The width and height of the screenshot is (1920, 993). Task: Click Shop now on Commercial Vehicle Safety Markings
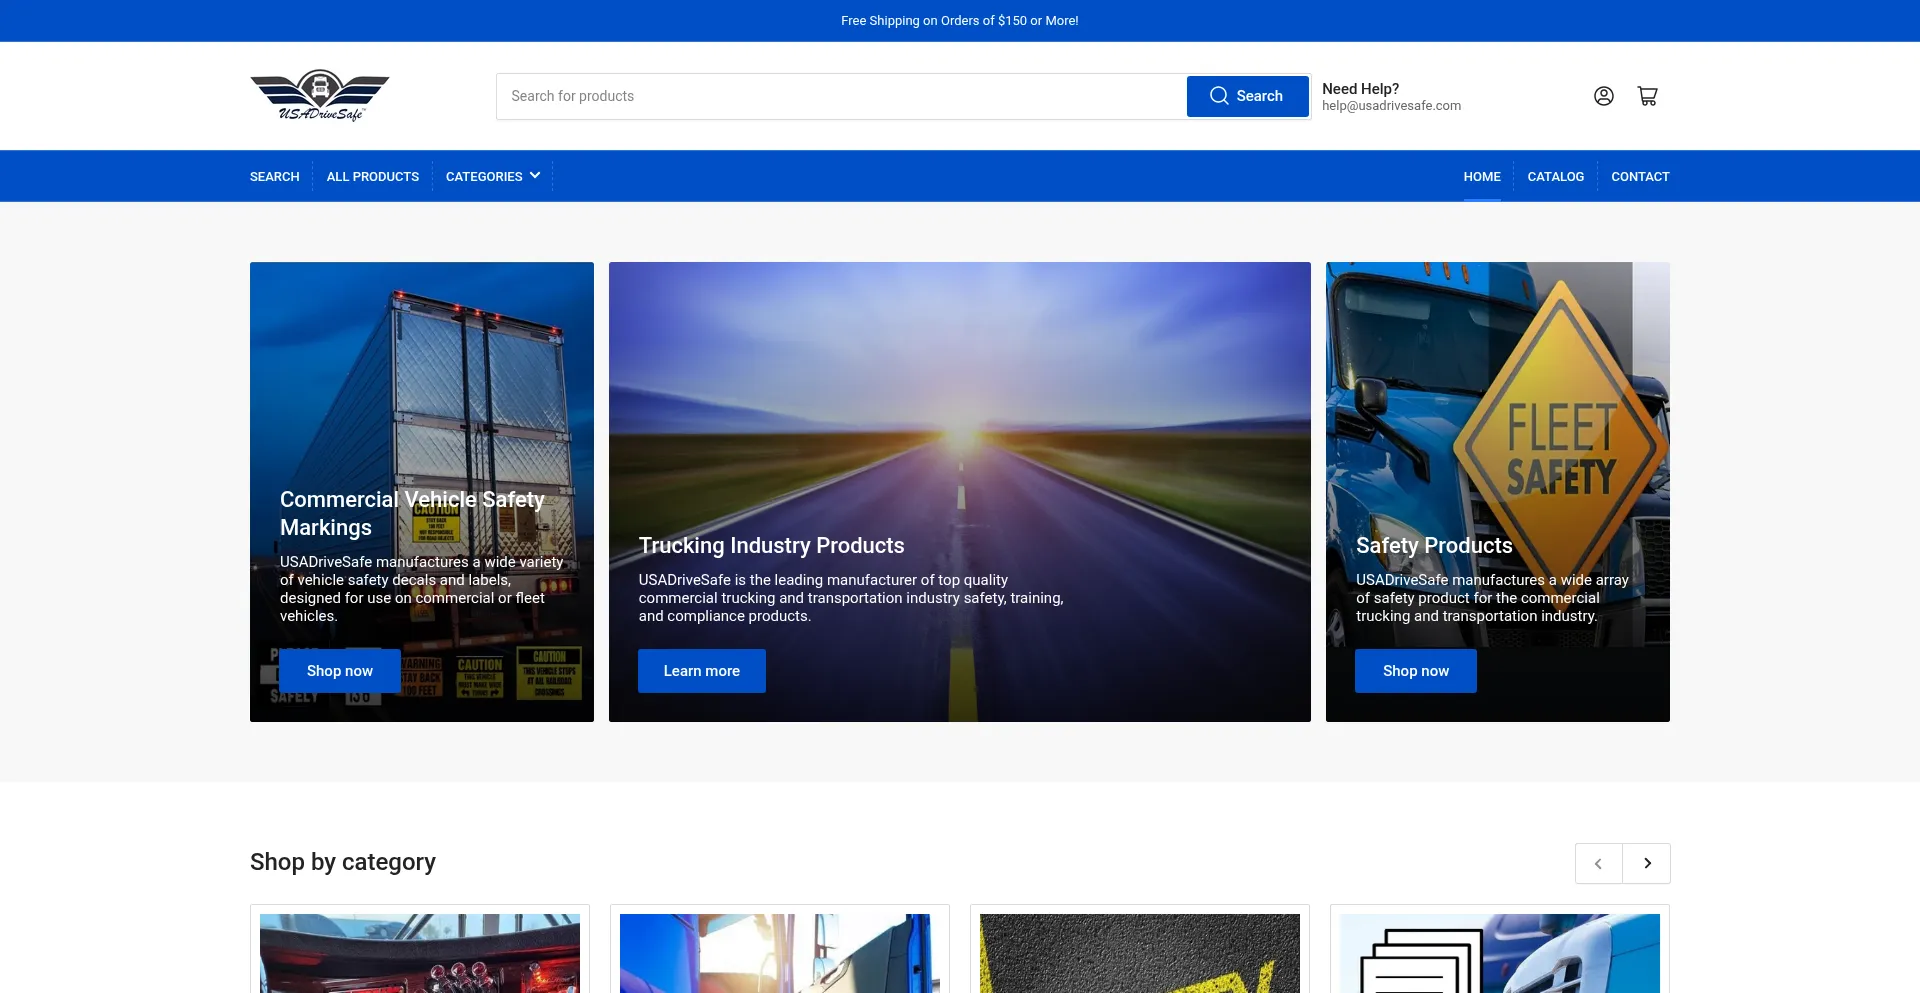pos(340,671)
